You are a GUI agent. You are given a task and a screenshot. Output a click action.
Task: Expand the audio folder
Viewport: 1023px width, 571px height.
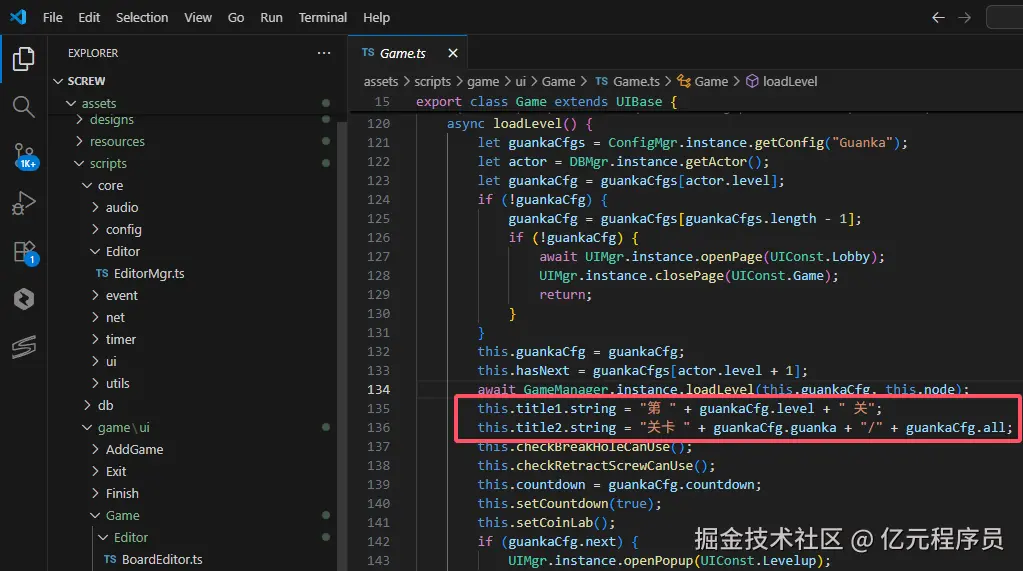tap(122, 207)
